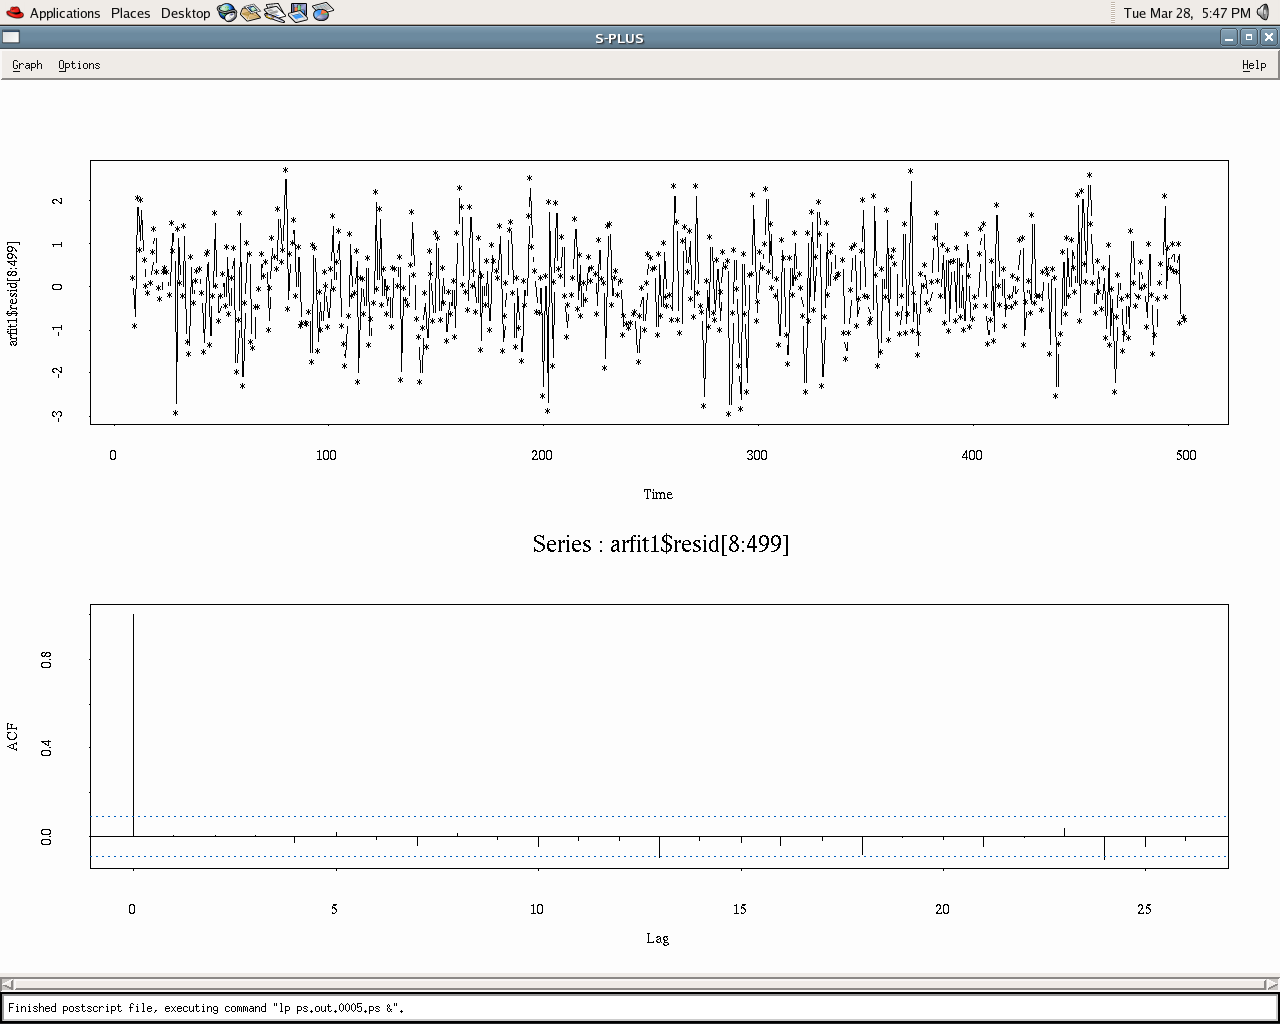Image resolution: width=1280 pixels, height=1024 pixels.
Task: Click the ACF axis label
Action: pyautogui.click(x=13, y=736)
